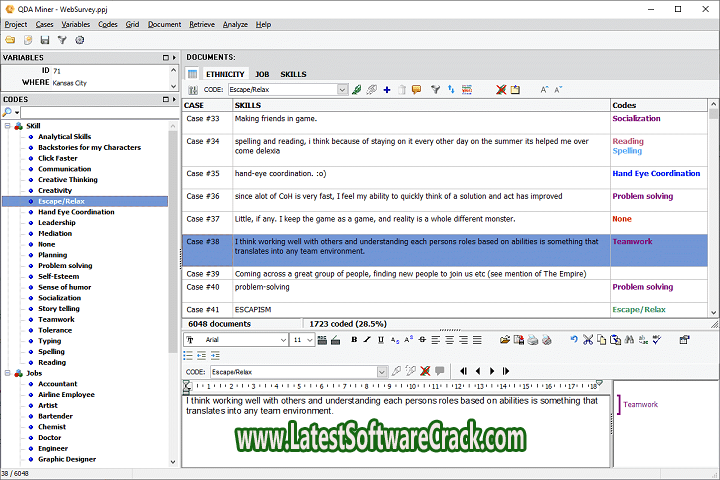Collapse the Skill category in codes tree

point(8,126)
